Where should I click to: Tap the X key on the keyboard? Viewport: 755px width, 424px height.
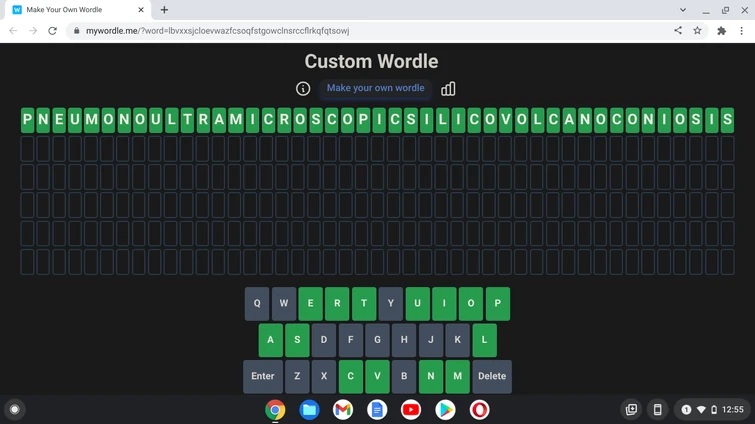pos(324,376)
